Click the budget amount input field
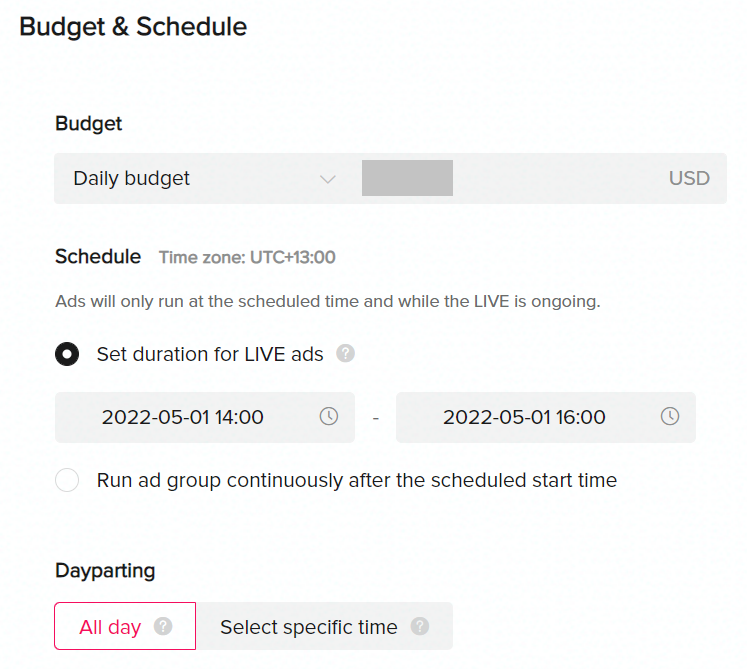Viewport: 747px width, 669px height. [408, 179]
